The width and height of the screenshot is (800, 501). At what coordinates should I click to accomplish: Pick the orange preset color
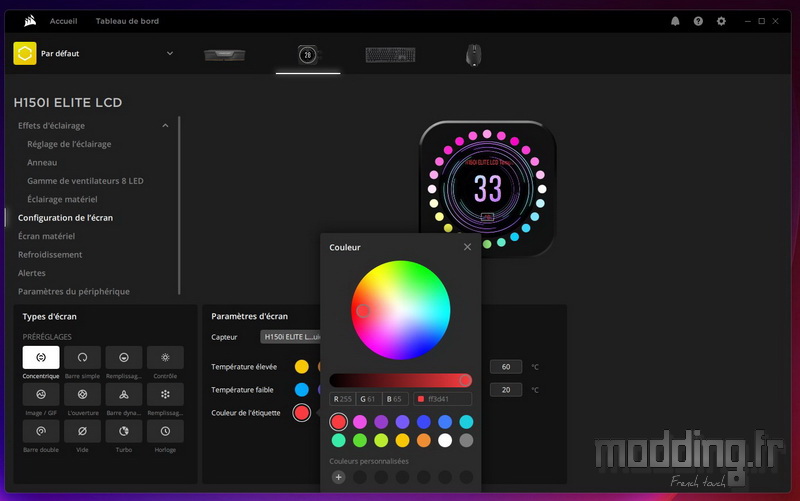tap(423, 440)
